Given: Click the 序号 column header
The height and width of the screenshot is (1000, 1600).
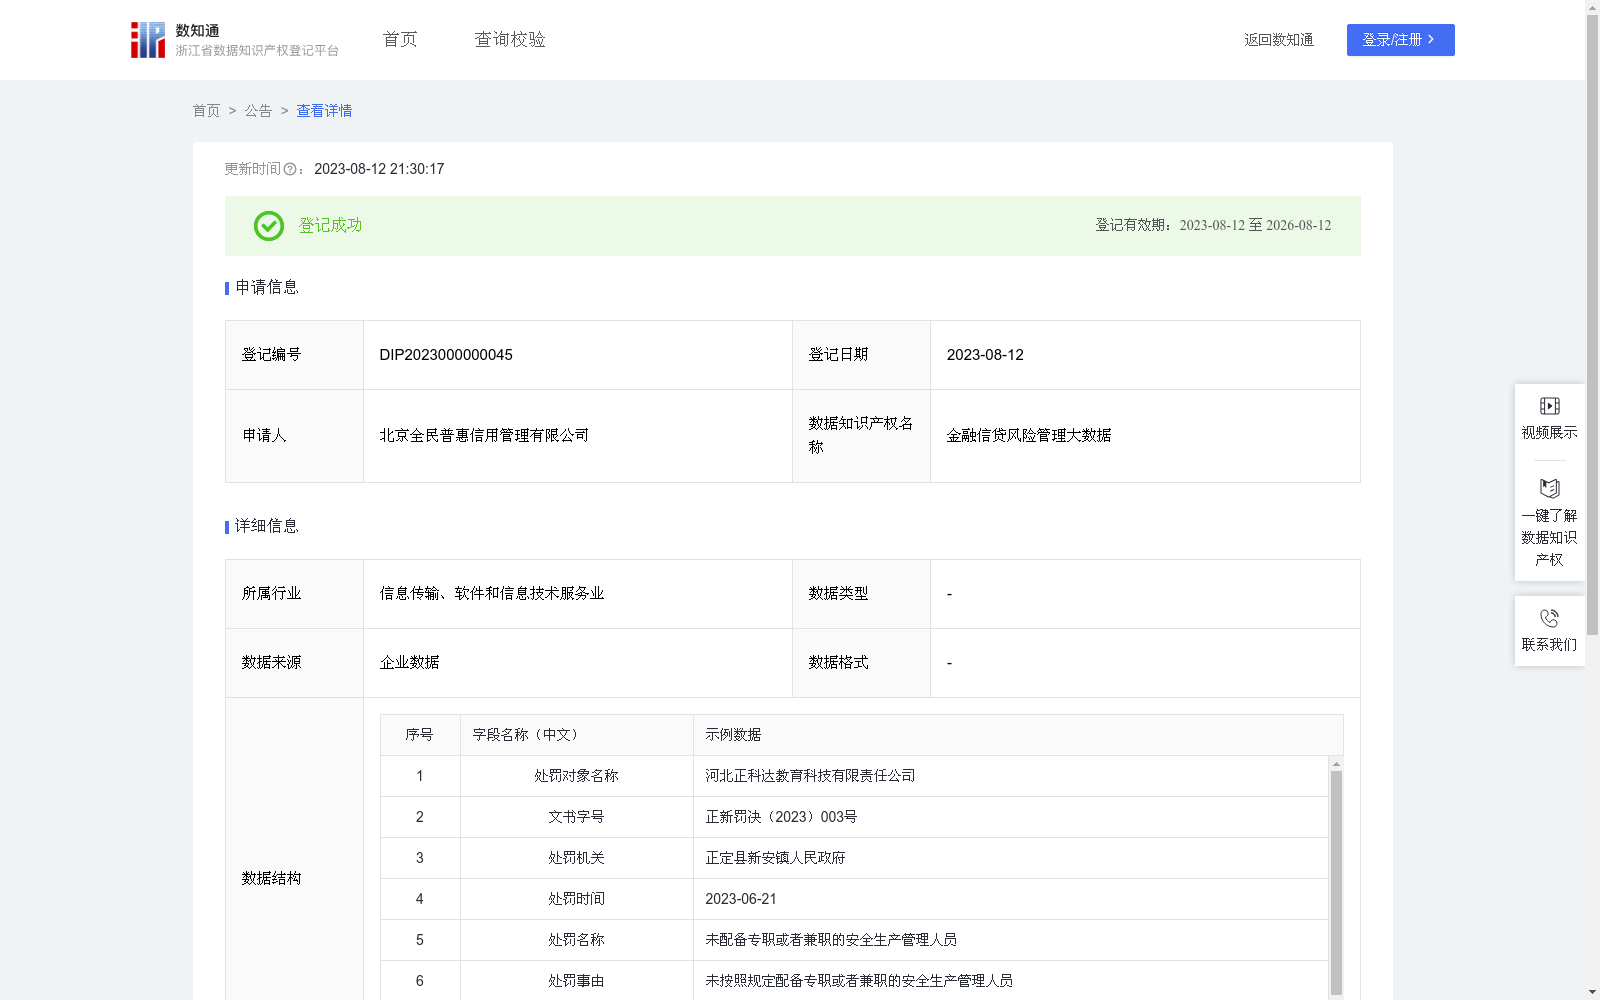Looking at the screenshot, I should click(419, 735).
